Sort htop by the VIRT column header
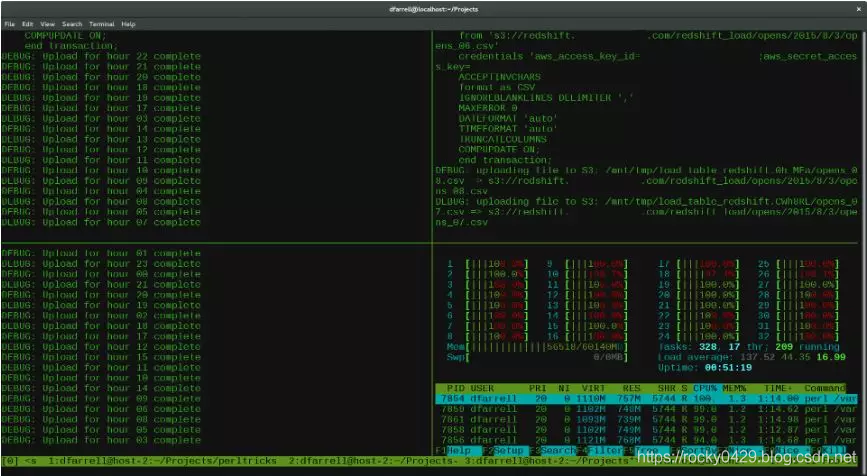 (594, 388)
